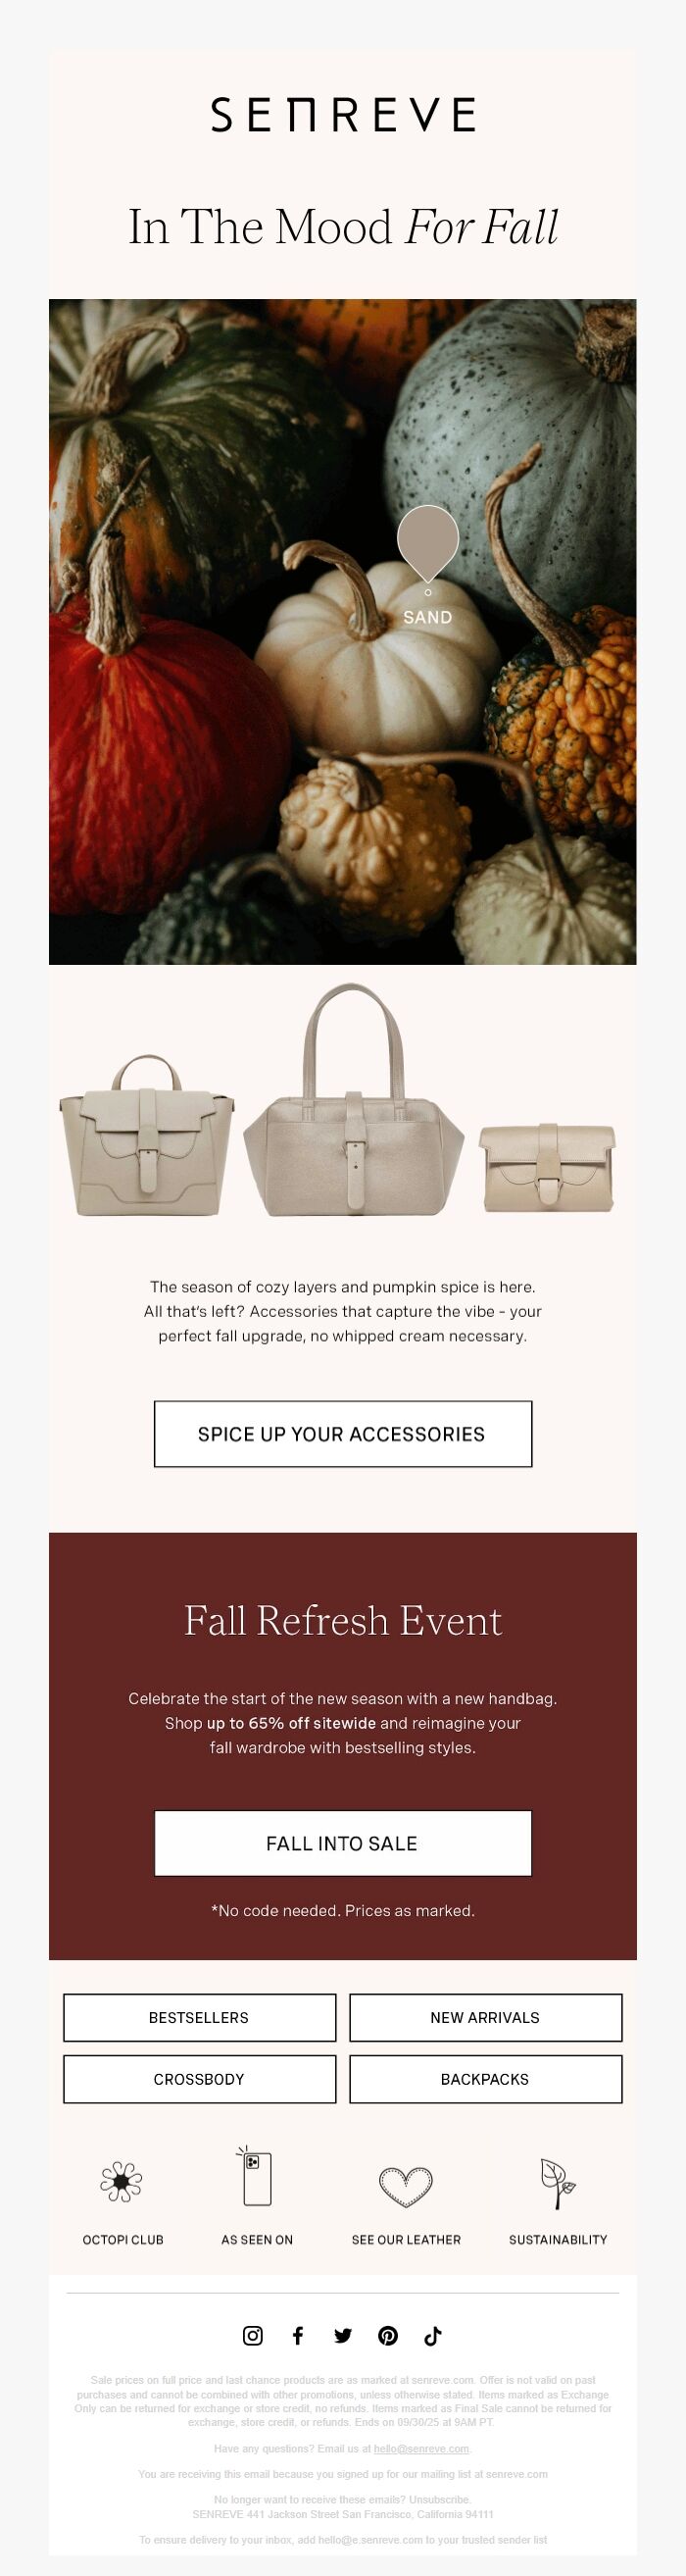The height and width of the screenshot is (2576, 686).
Task: Open the TikTok icon
Action: click(432, 2335)
